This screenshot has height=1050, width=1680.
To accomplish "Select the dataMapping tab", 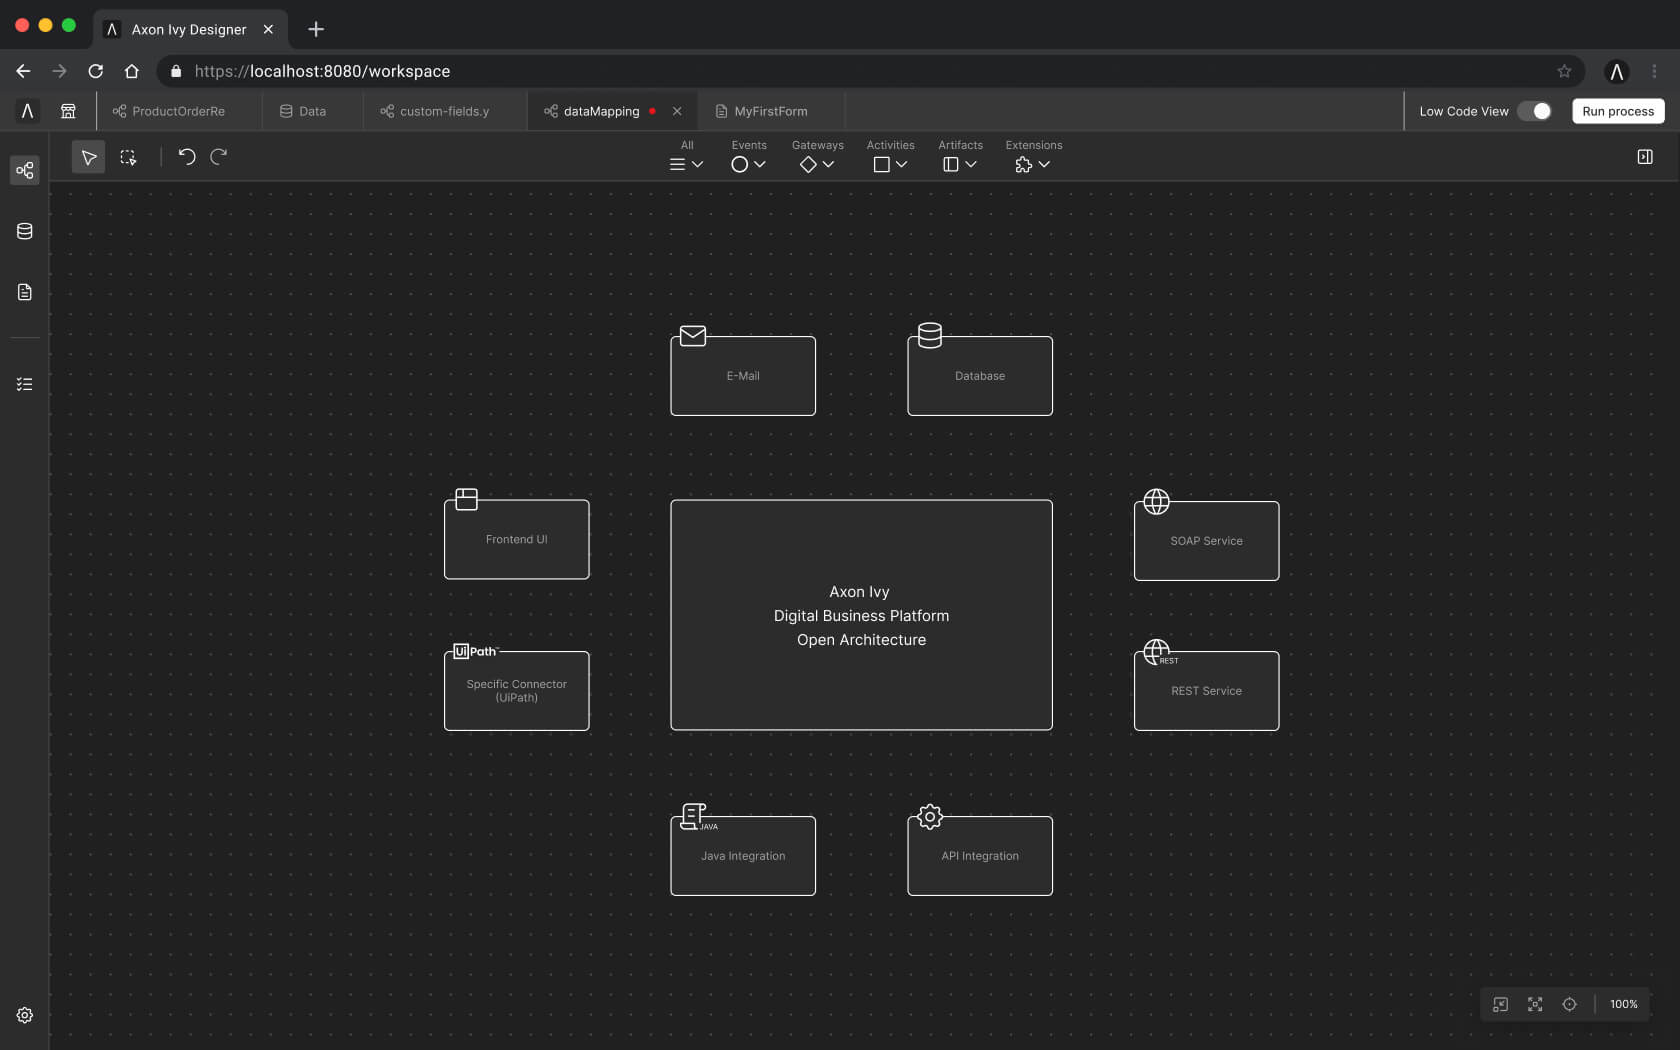I will (x=601, y=111).
